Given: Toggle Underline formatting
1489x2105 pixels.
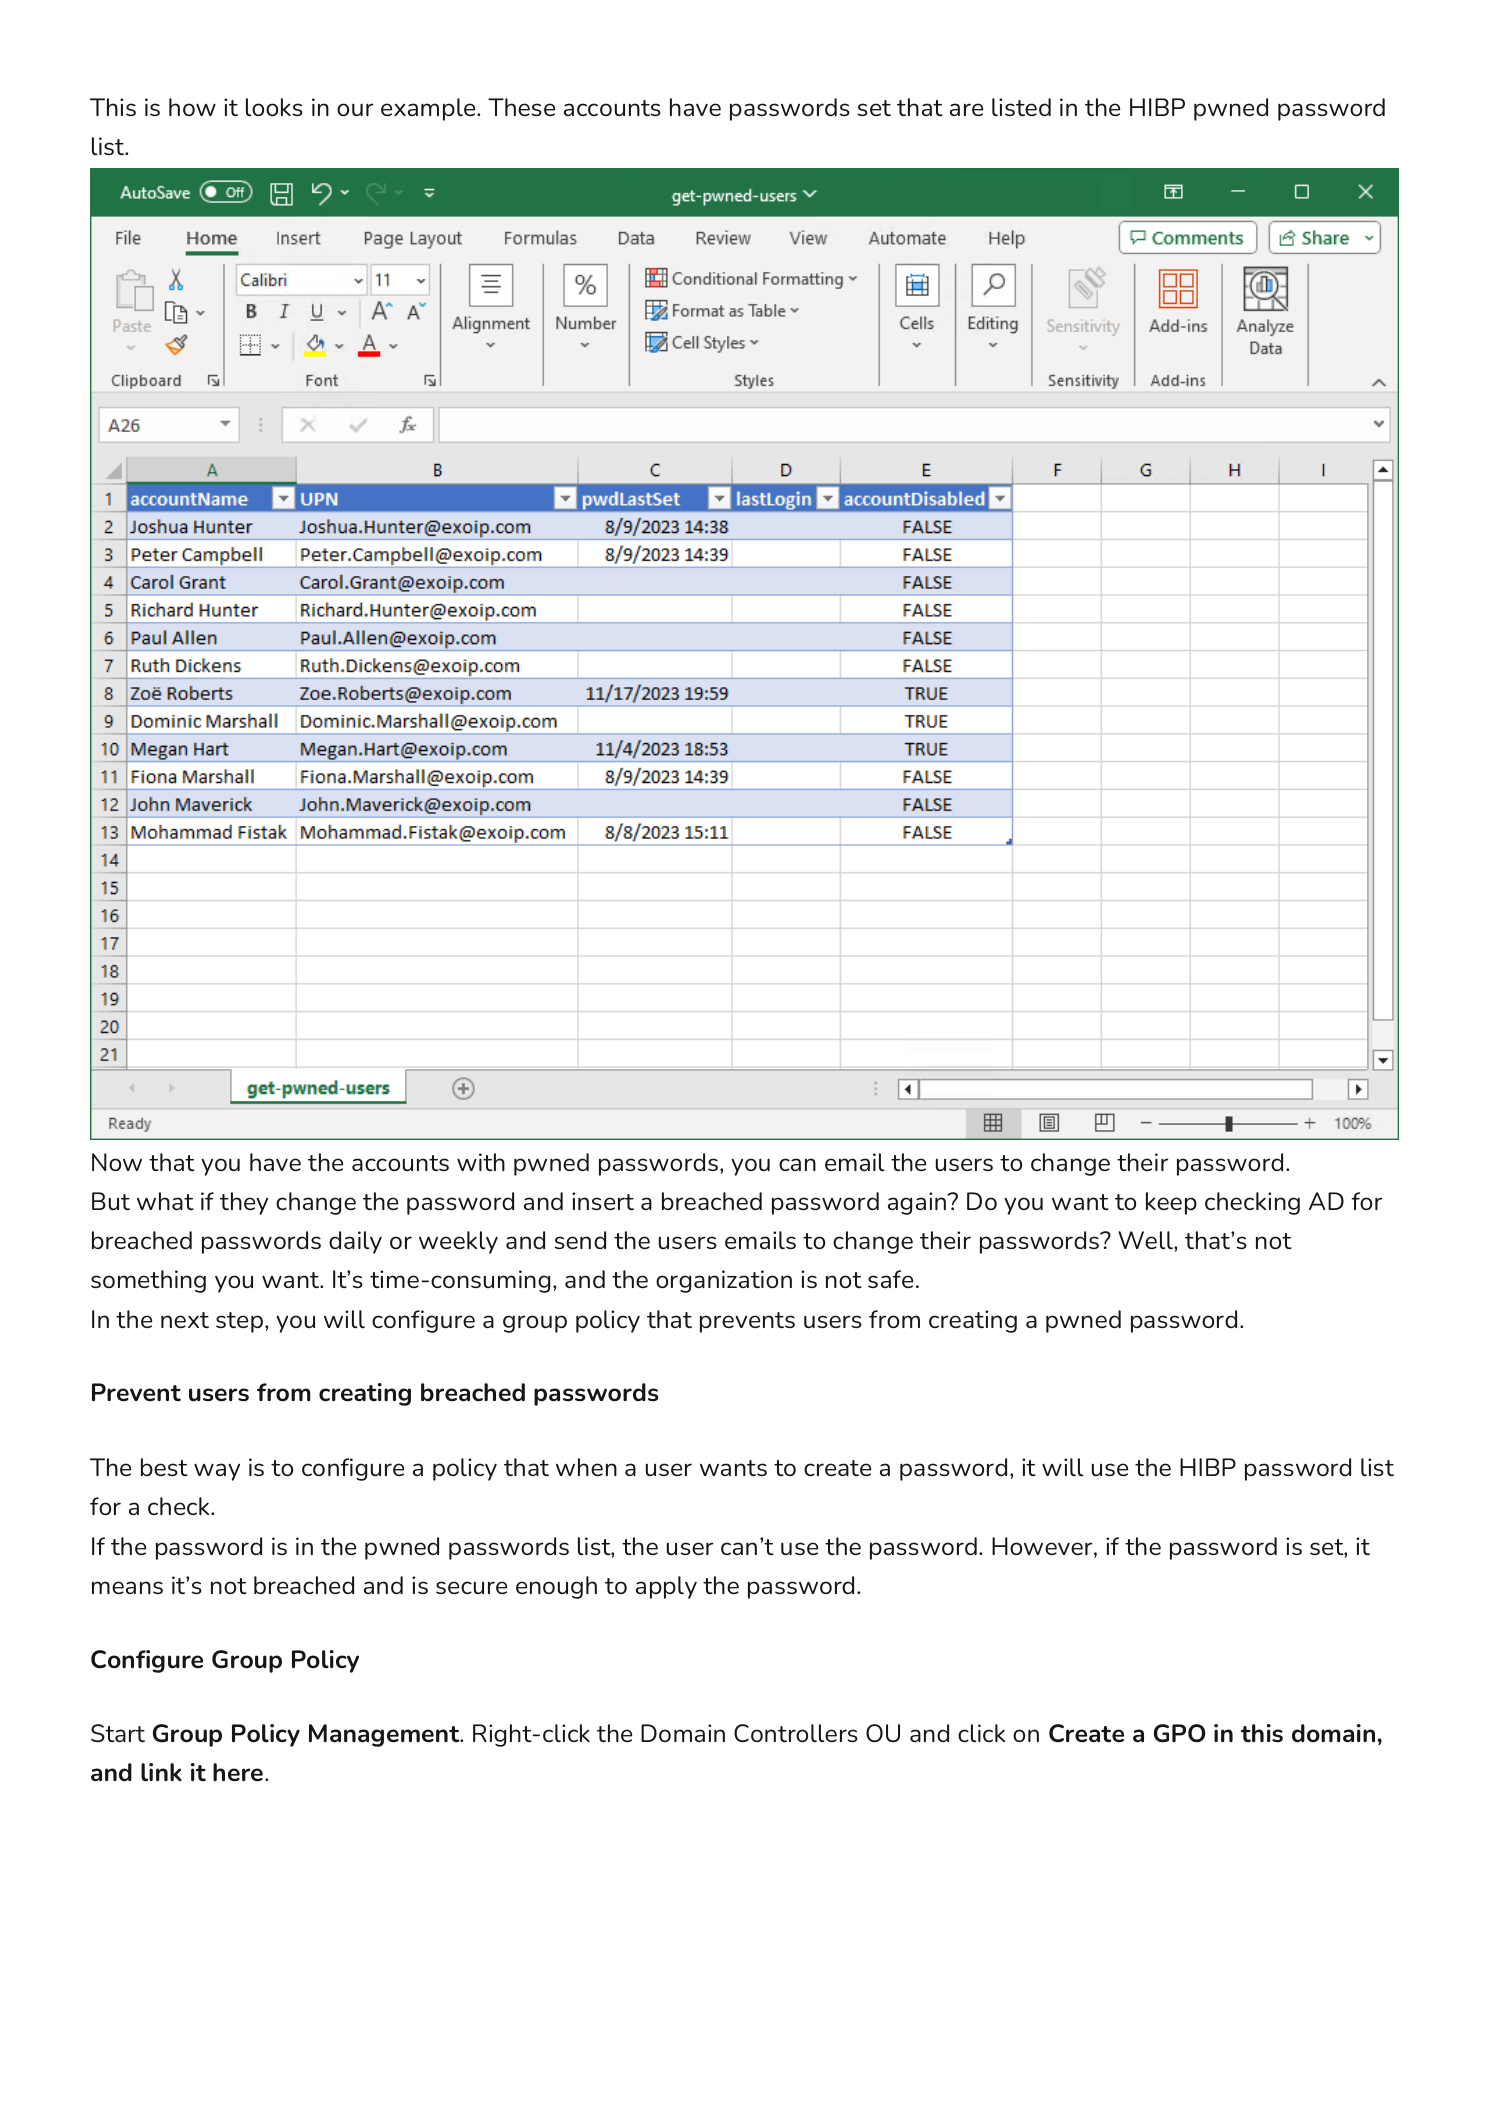Looking at the screenshot, I should pyautogui.click(x=317, y=312).
